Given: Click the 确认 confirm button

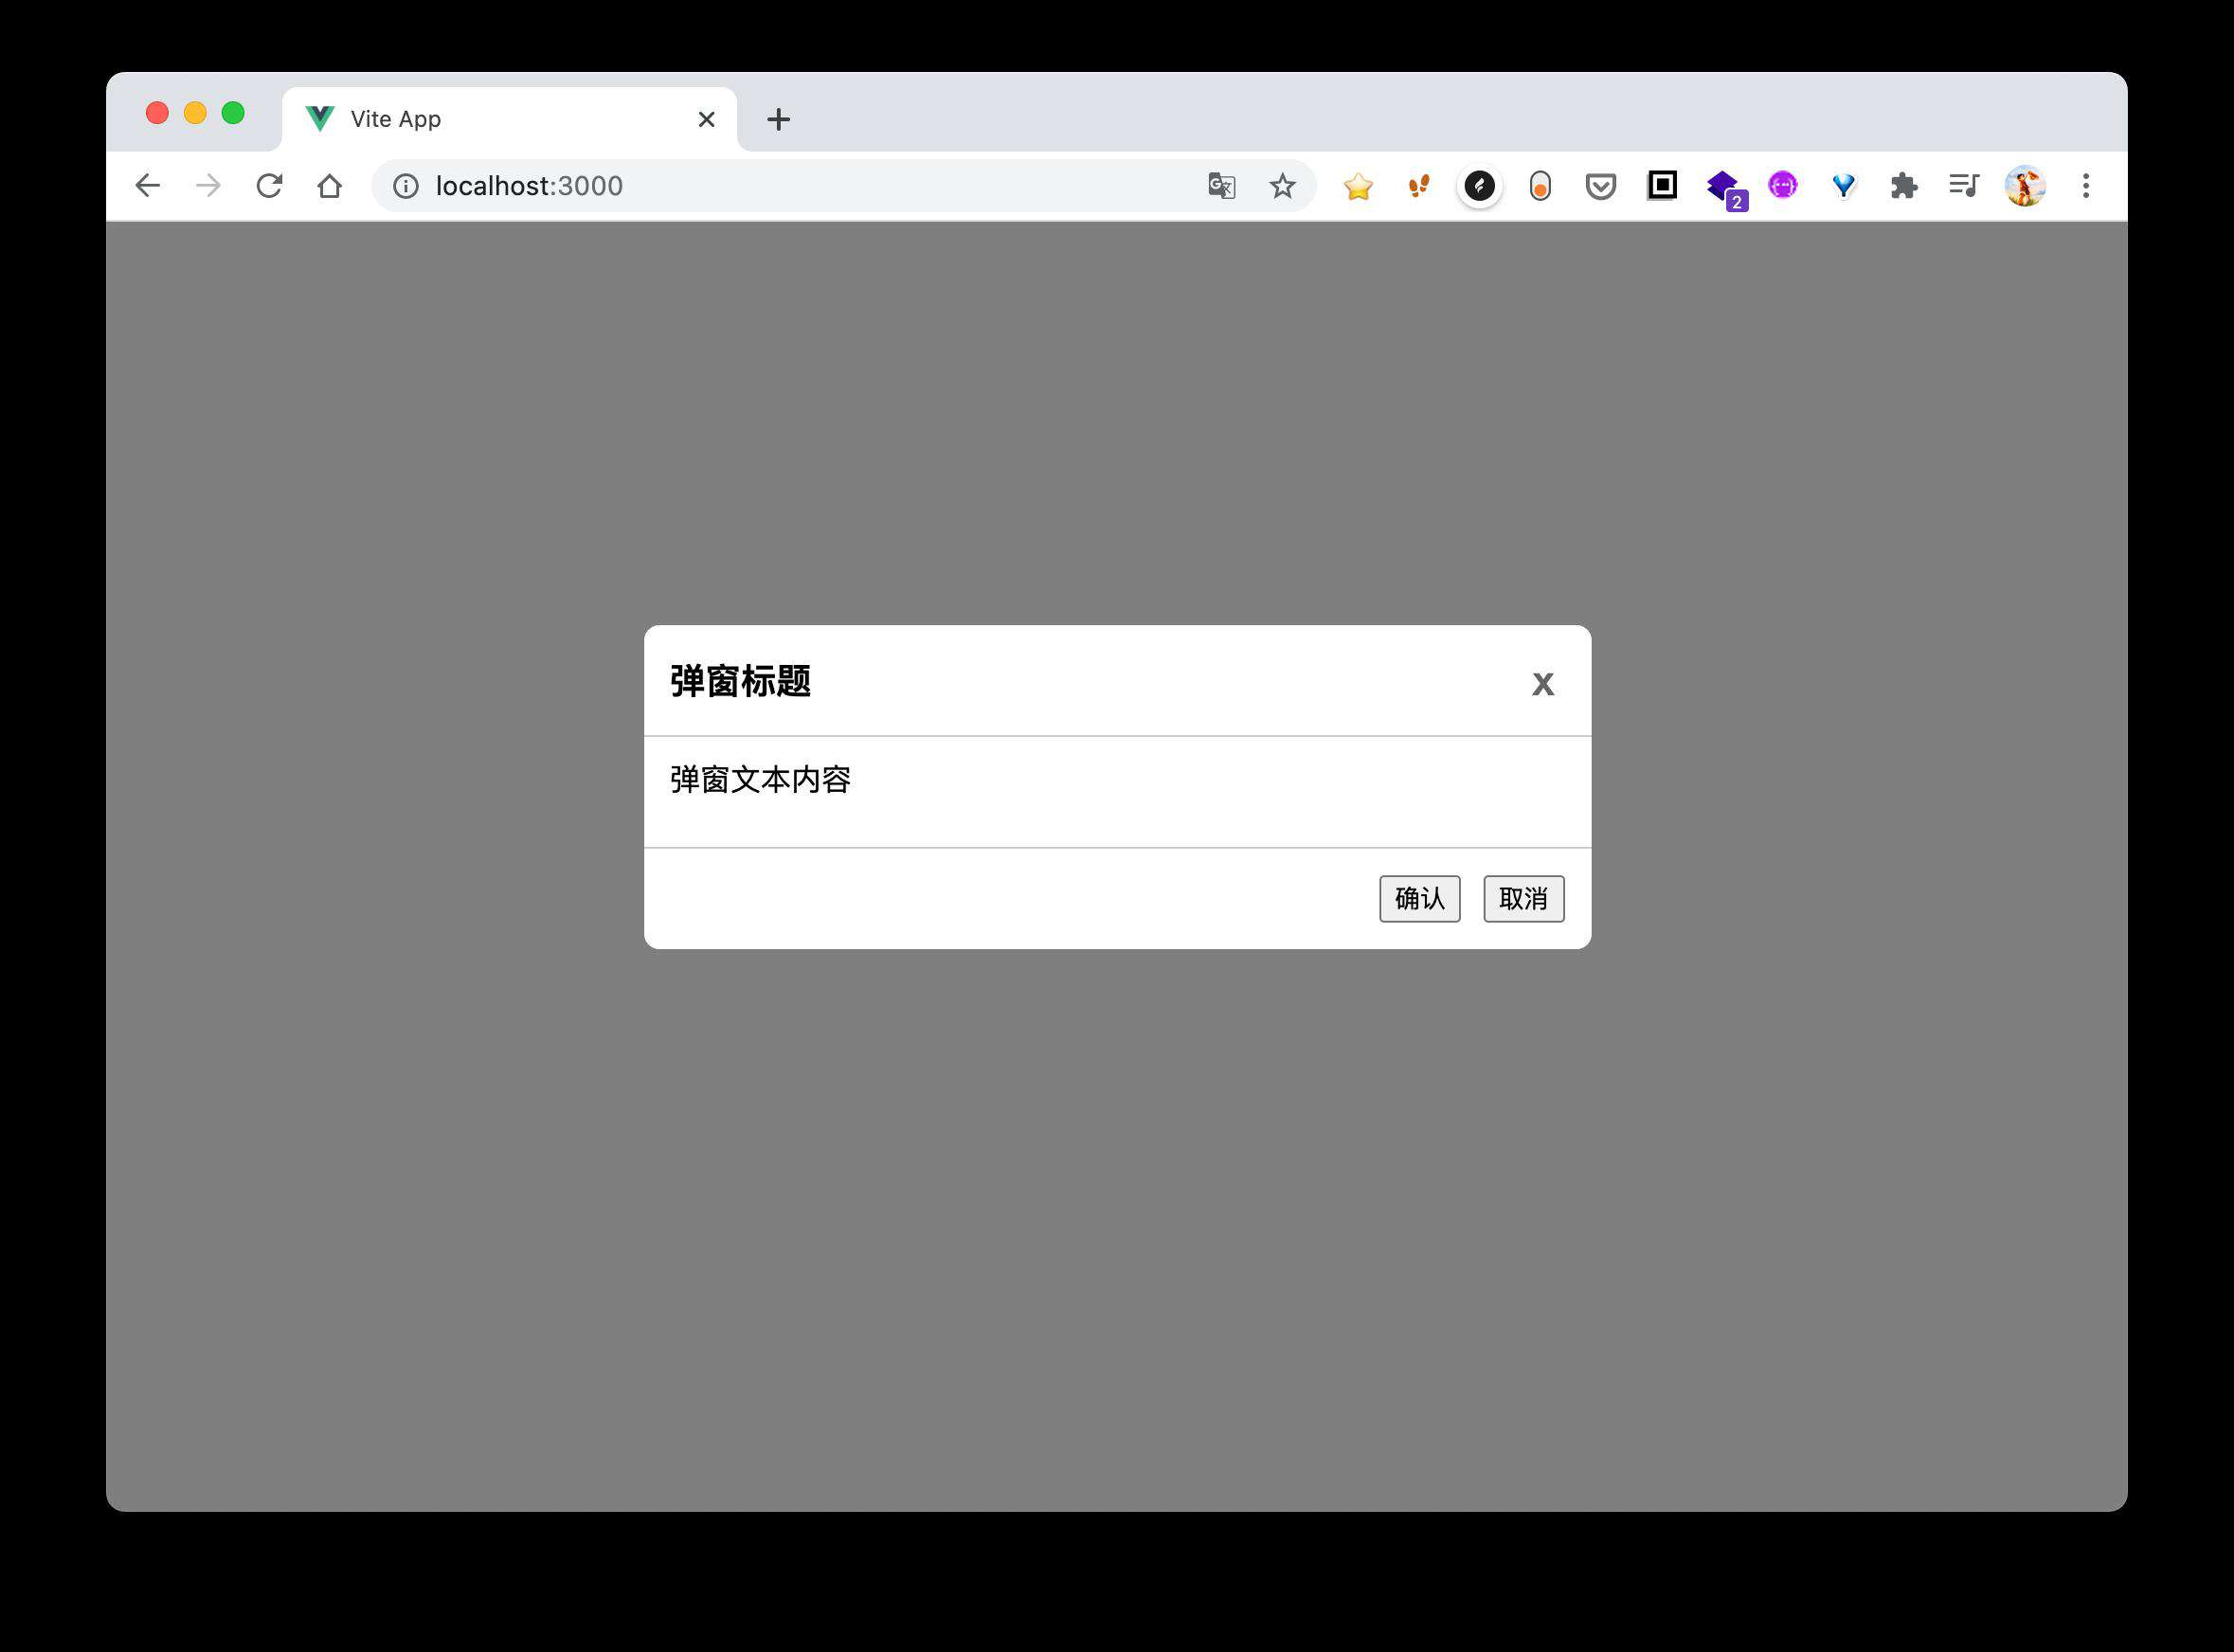Looking at the screenshot, I should [1420, 899].
